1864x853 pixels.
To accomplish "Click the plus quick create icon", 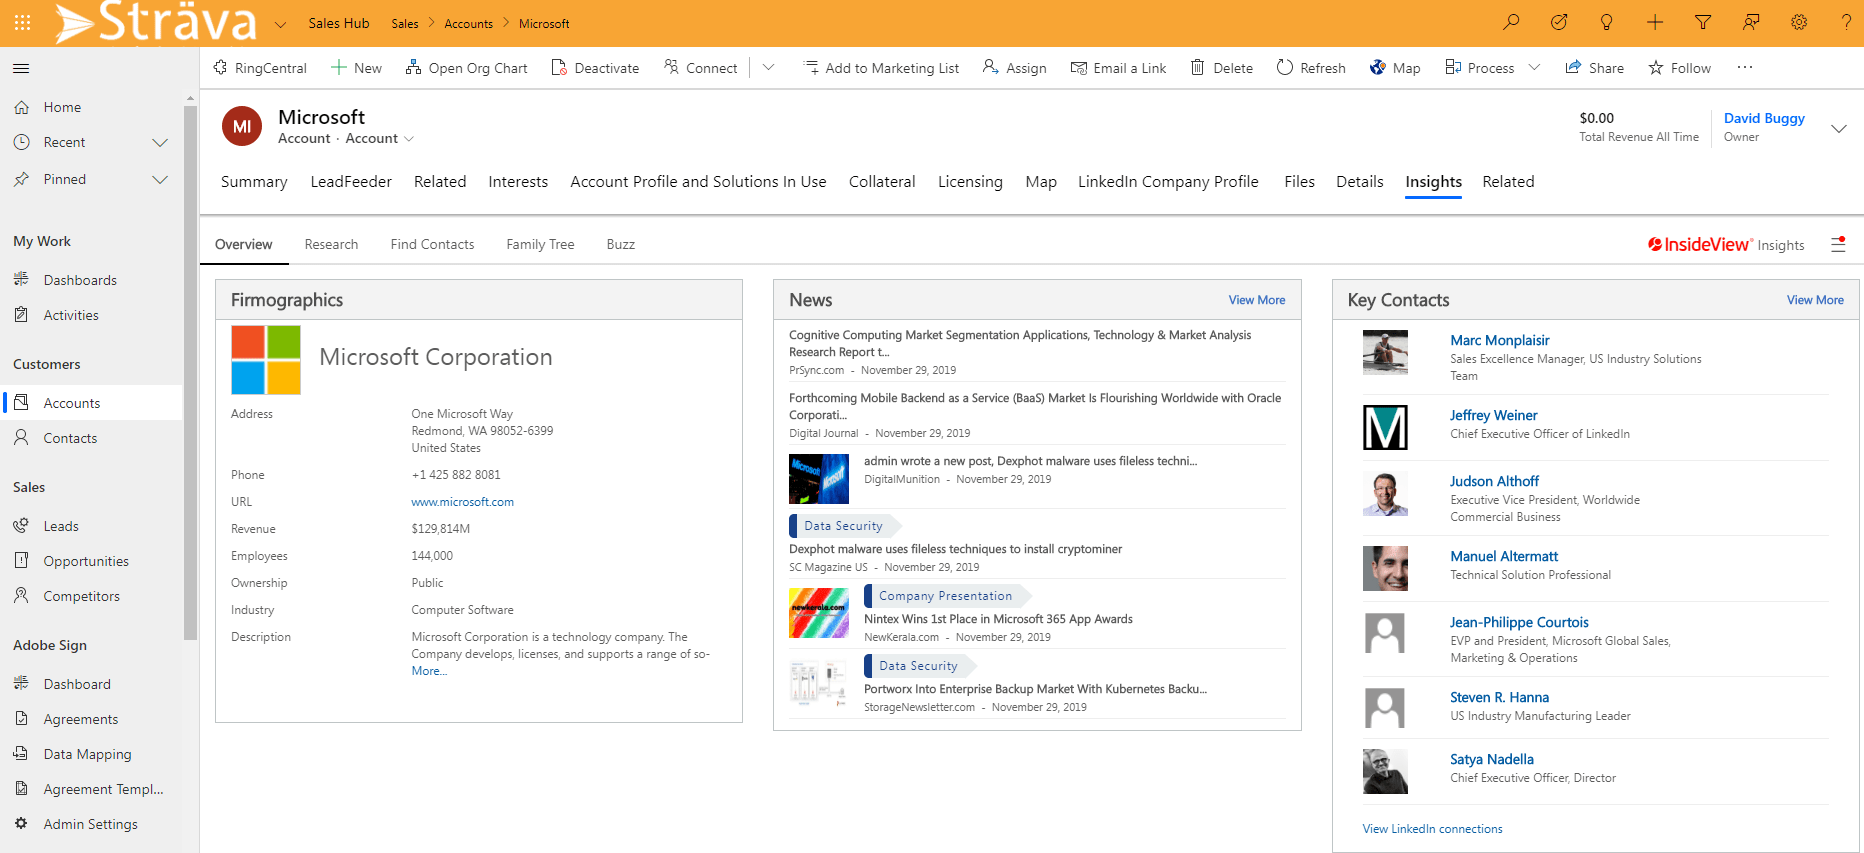I will (1655, 22).
